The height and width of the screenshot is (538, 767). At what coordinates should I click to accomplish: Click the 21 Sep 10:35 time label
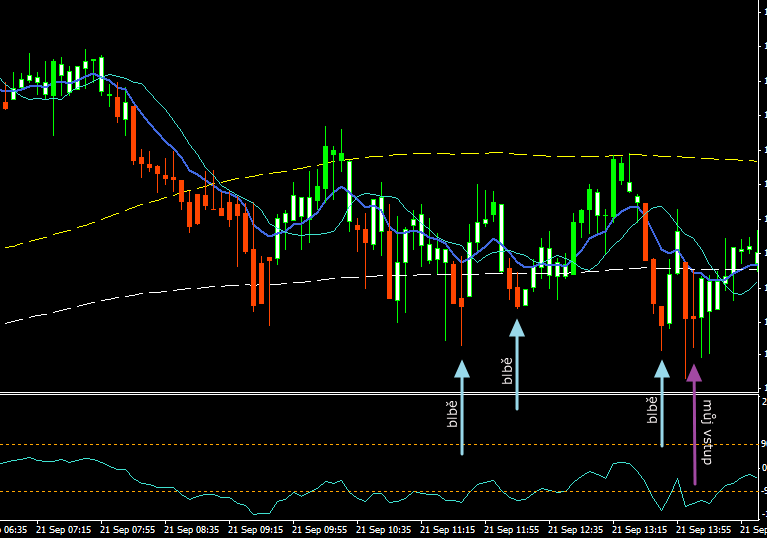click(x=384, y=530)
